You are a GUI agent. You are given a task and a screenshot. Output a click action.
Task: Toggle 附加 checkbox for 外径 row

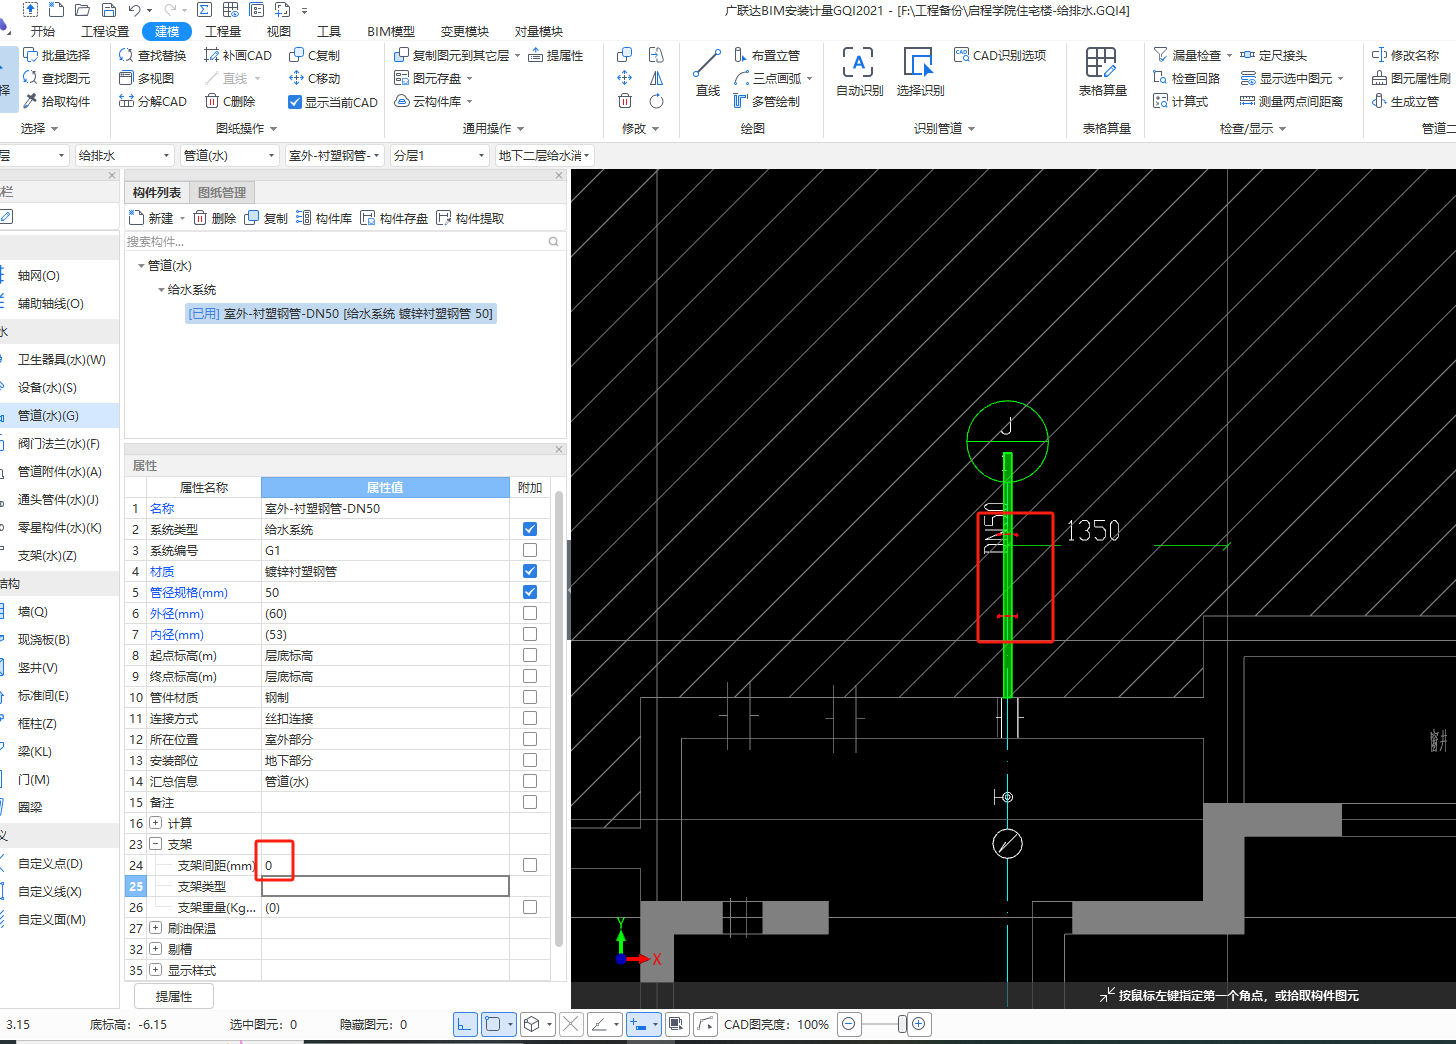pyautogui.click(x=530, y=613)
